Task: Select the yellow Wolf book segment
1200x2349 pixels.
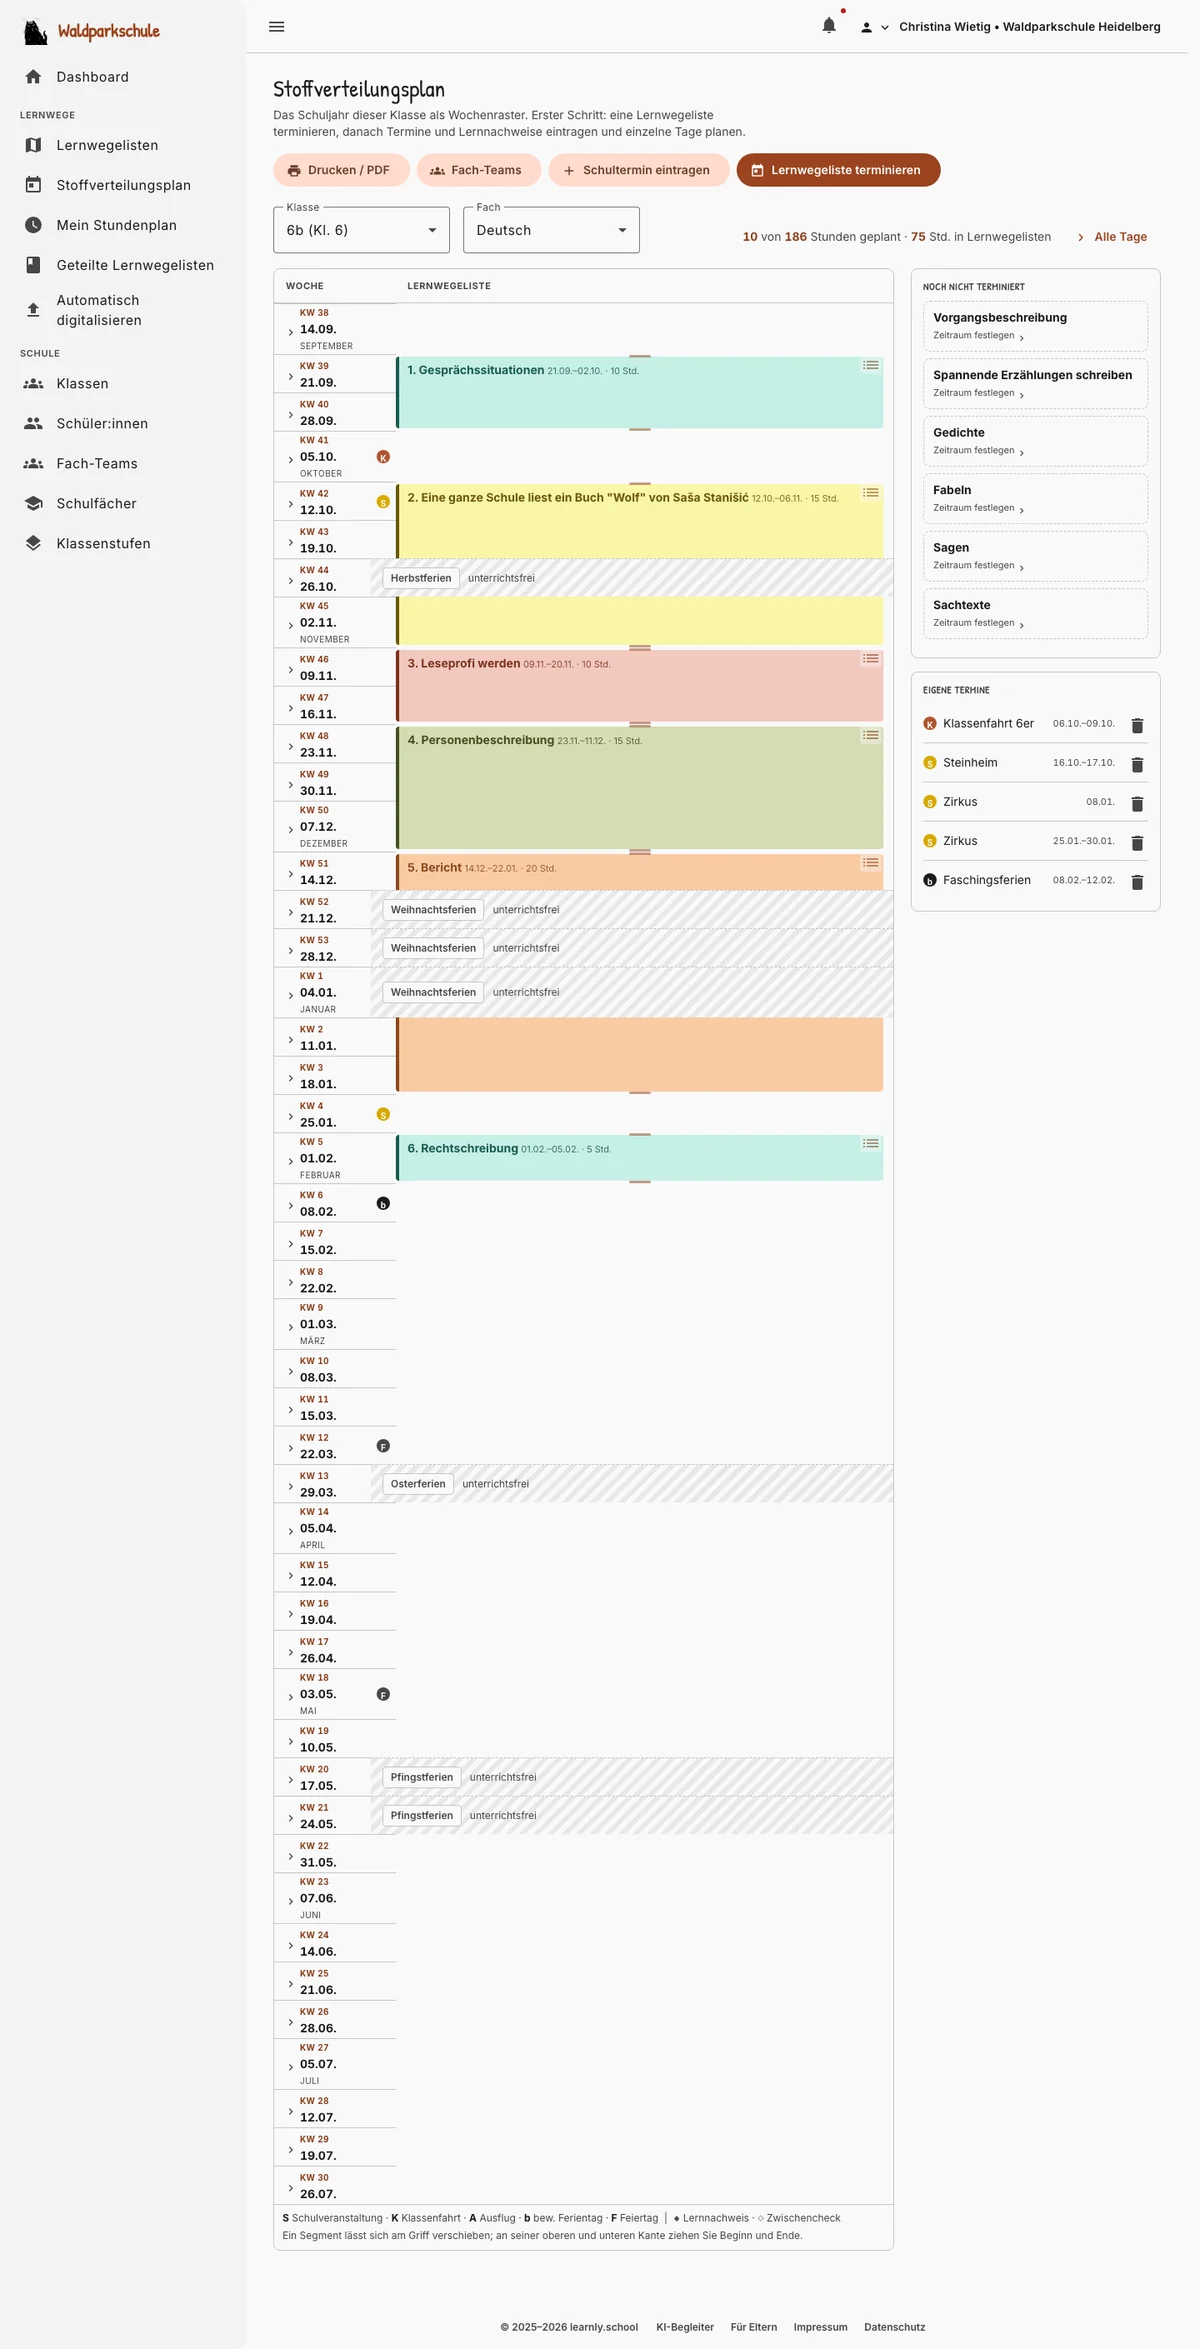Action: pos(640,520)
